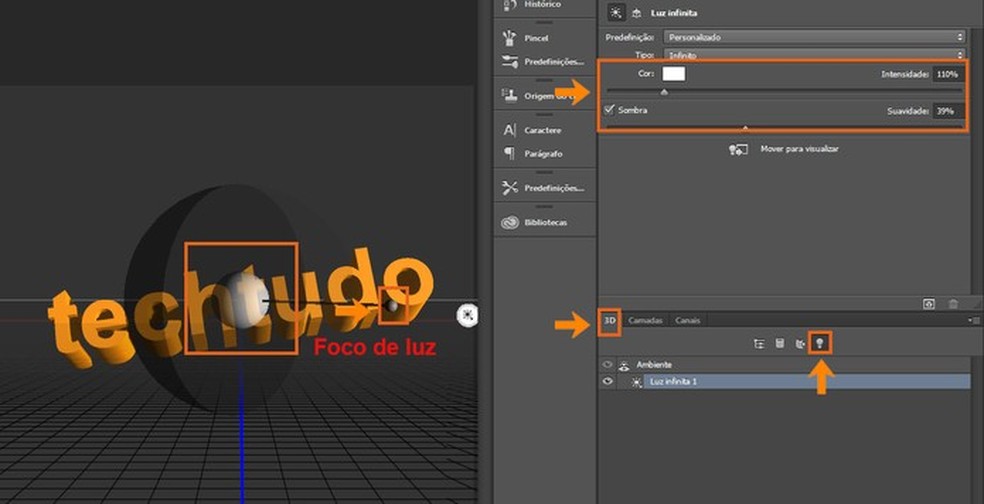The height and width of the screenshot is (504, 984).
Task: Click the render icon at properties panel bottom
Action: (x=929, y=304)
